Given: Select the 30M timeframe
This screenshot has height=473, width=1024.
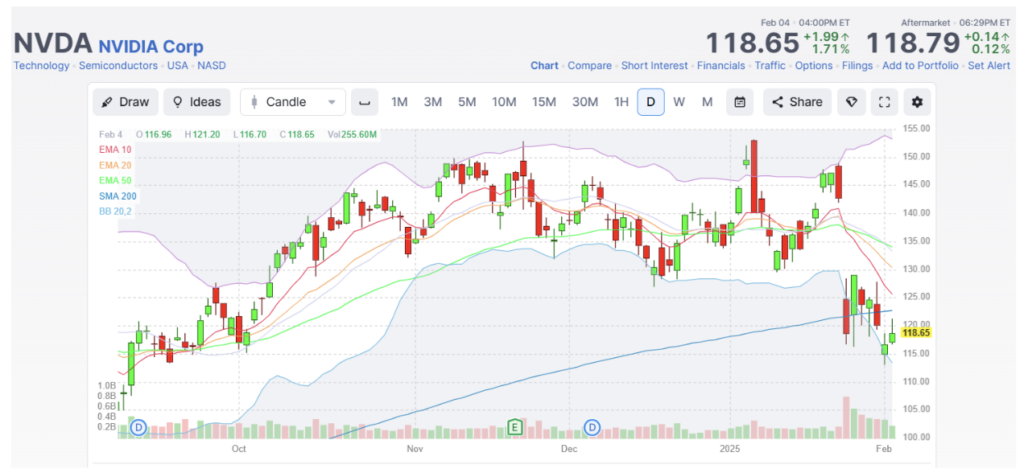Looking at the screenshot, I should [x=585, y=102].
